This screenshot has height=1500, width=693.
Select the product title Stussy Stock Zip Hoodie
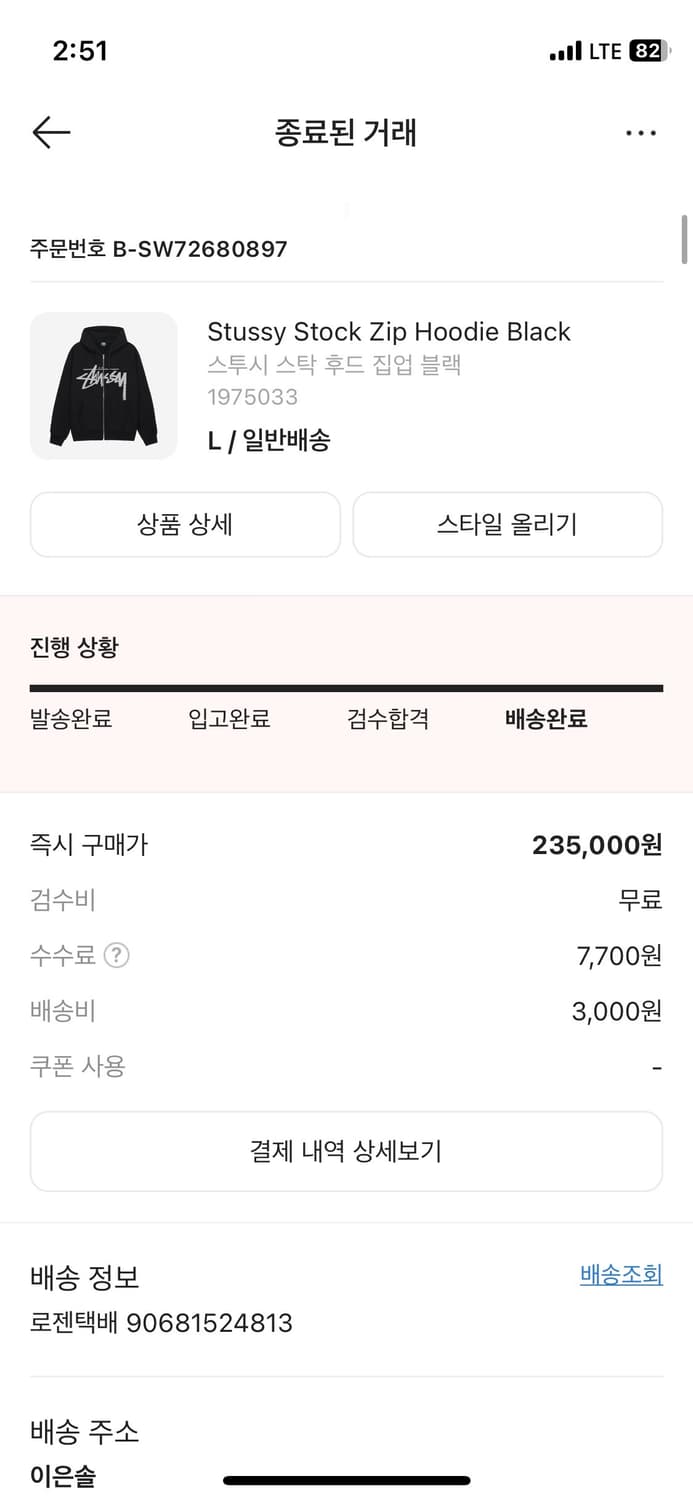(x=389, y=331)
